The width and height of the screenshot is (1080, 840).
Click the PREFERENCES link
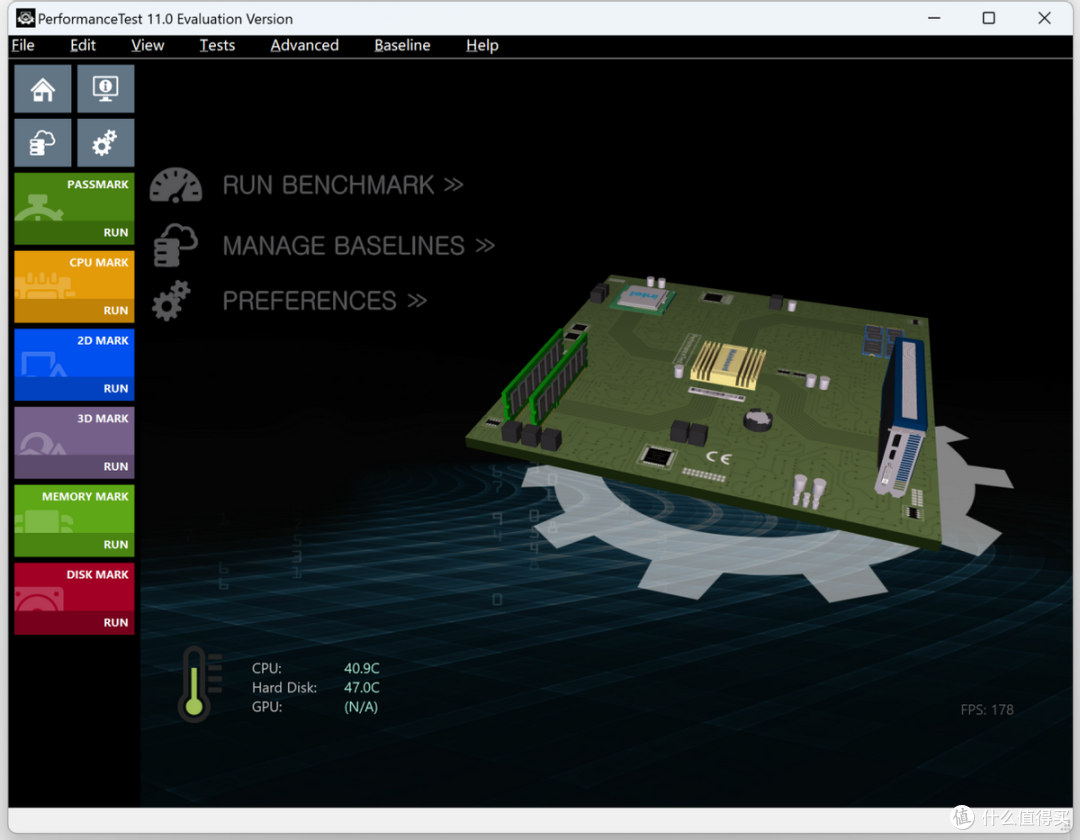click(x=325, y=301)
